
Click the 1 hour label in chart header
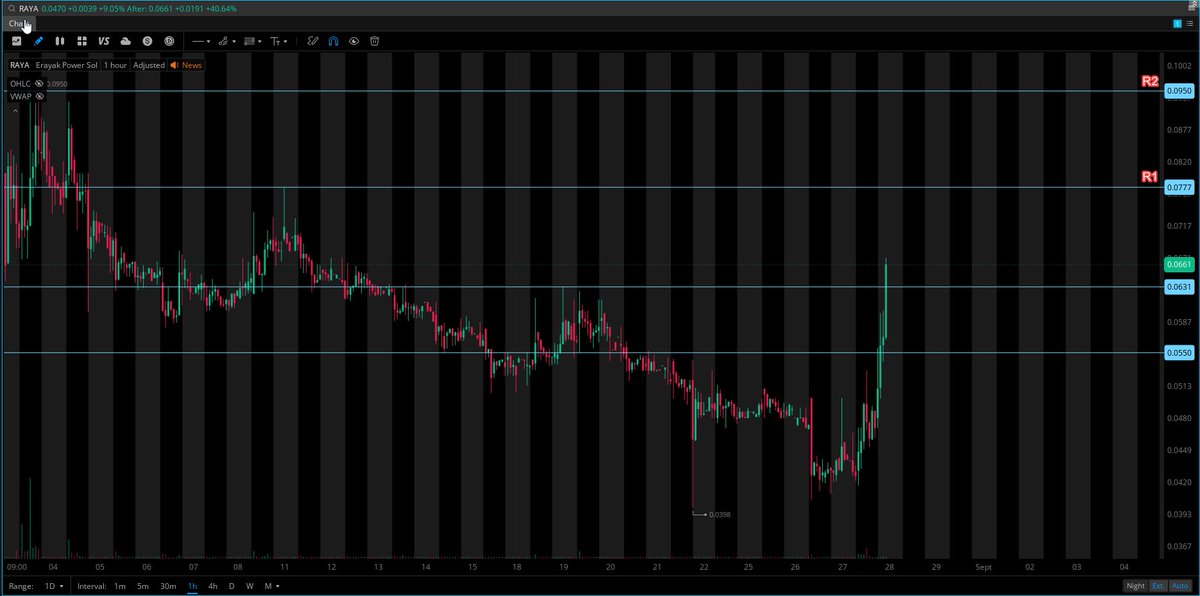tap(116, 65)
